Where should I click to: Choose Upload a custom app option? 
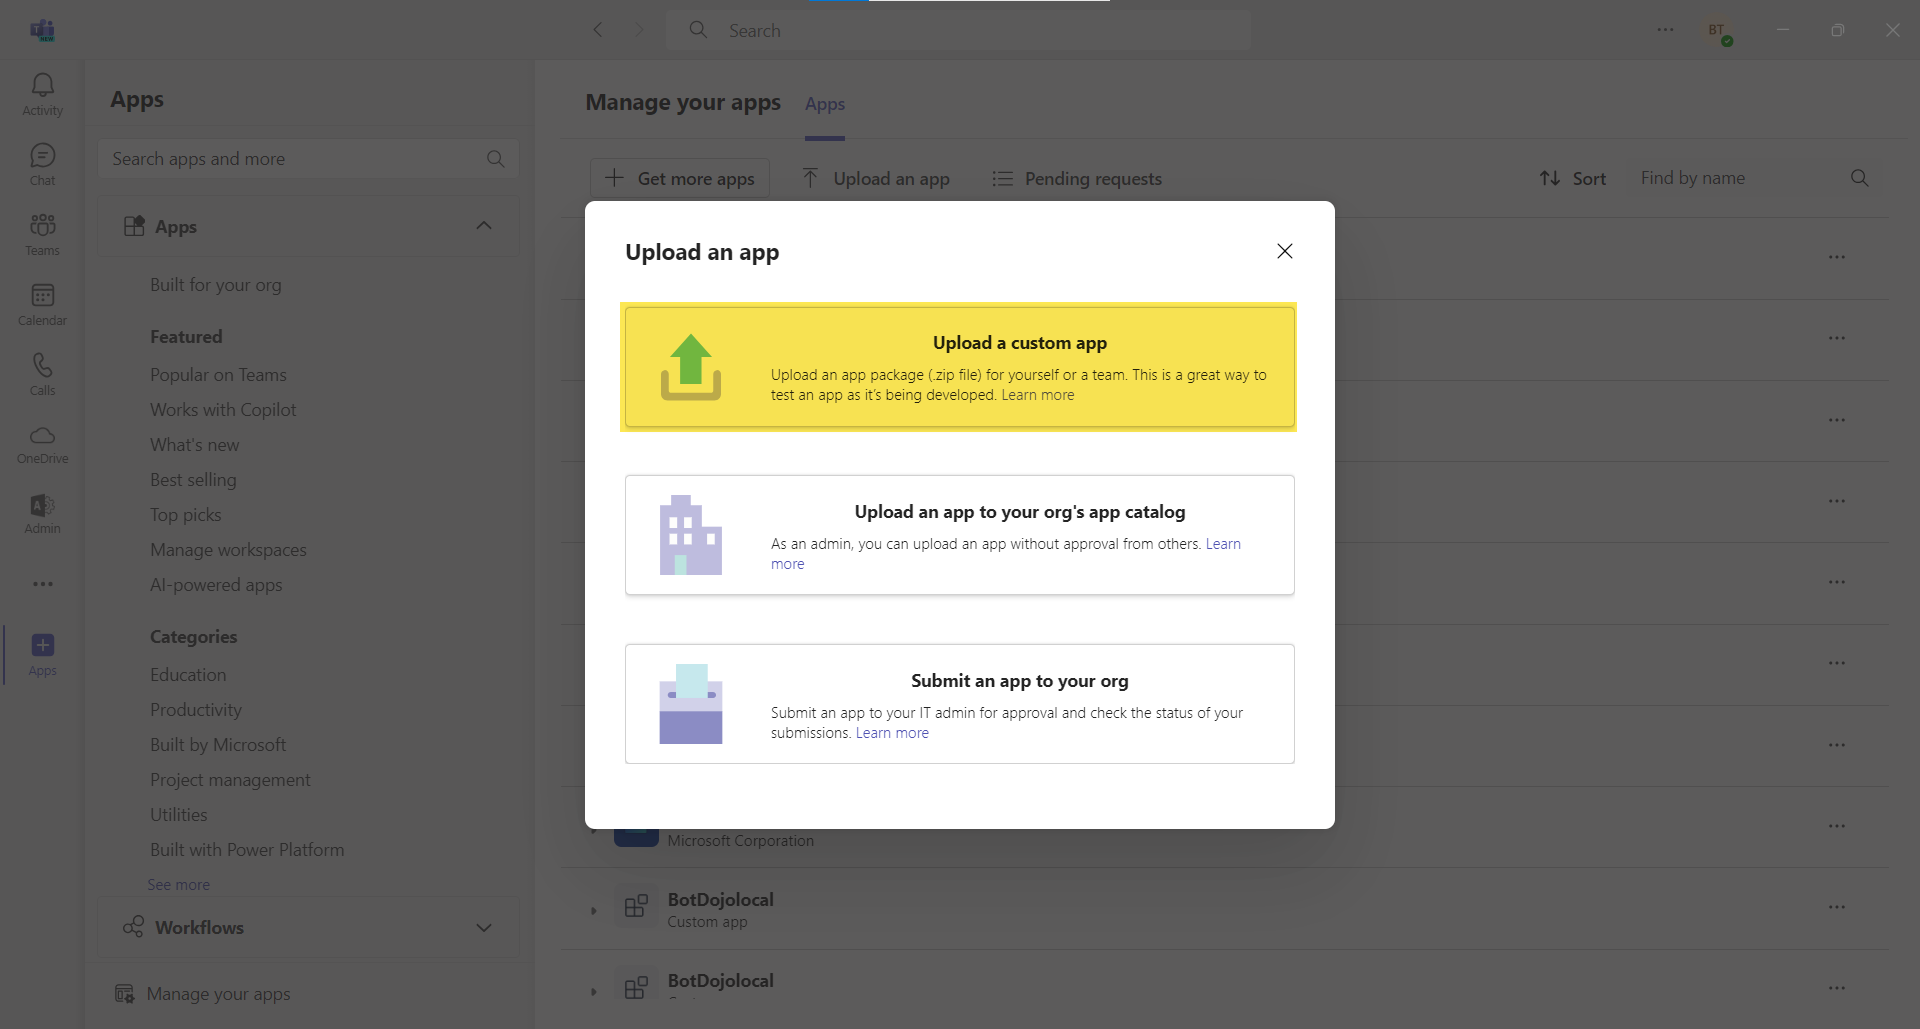point(960,367)
